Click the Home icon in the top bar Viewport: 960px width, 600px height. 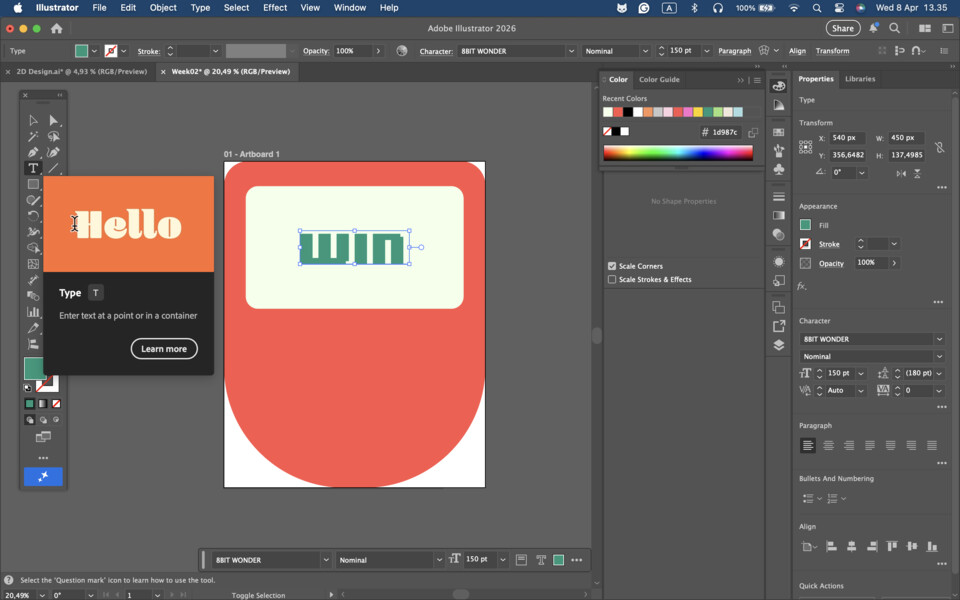[56, 29]
